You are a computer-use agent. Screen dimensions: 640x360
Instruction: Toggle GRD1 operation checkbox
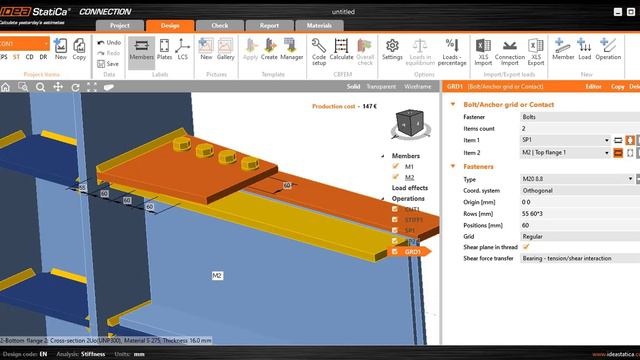coord(395,251)
